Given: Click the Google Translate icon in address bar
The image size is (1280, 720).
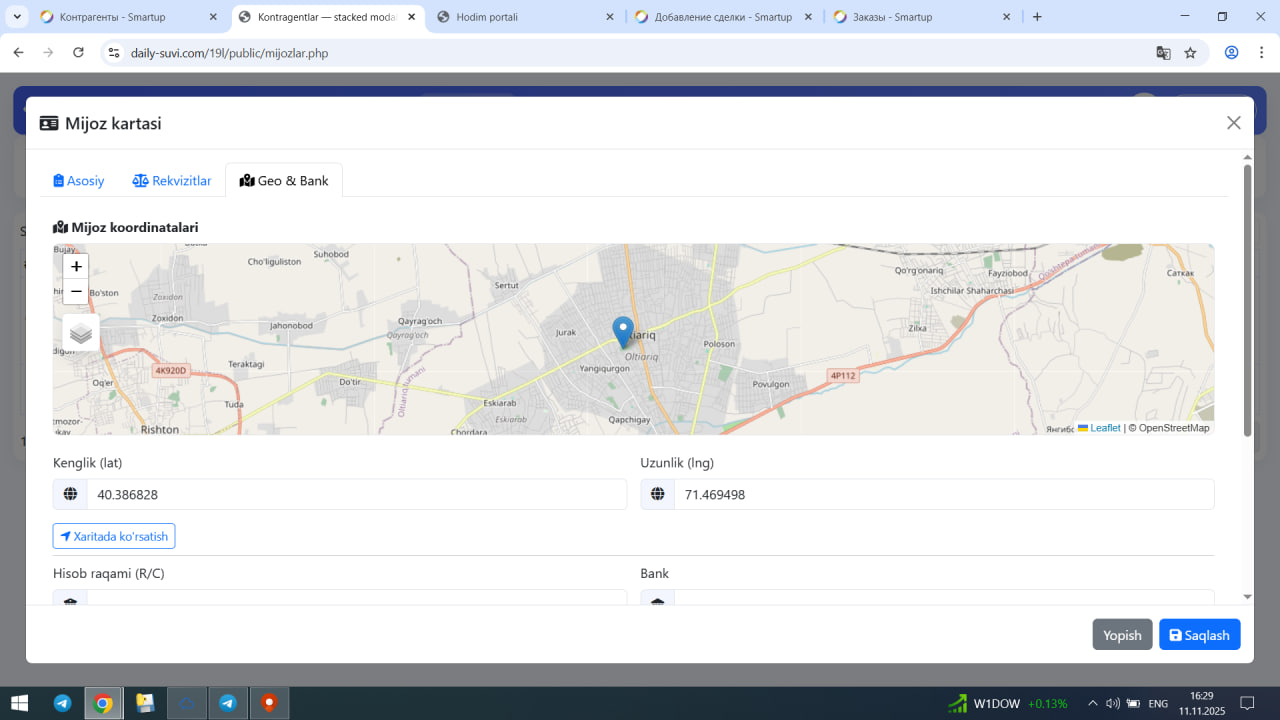Looking at the screenshot, I should (1163, 53).
